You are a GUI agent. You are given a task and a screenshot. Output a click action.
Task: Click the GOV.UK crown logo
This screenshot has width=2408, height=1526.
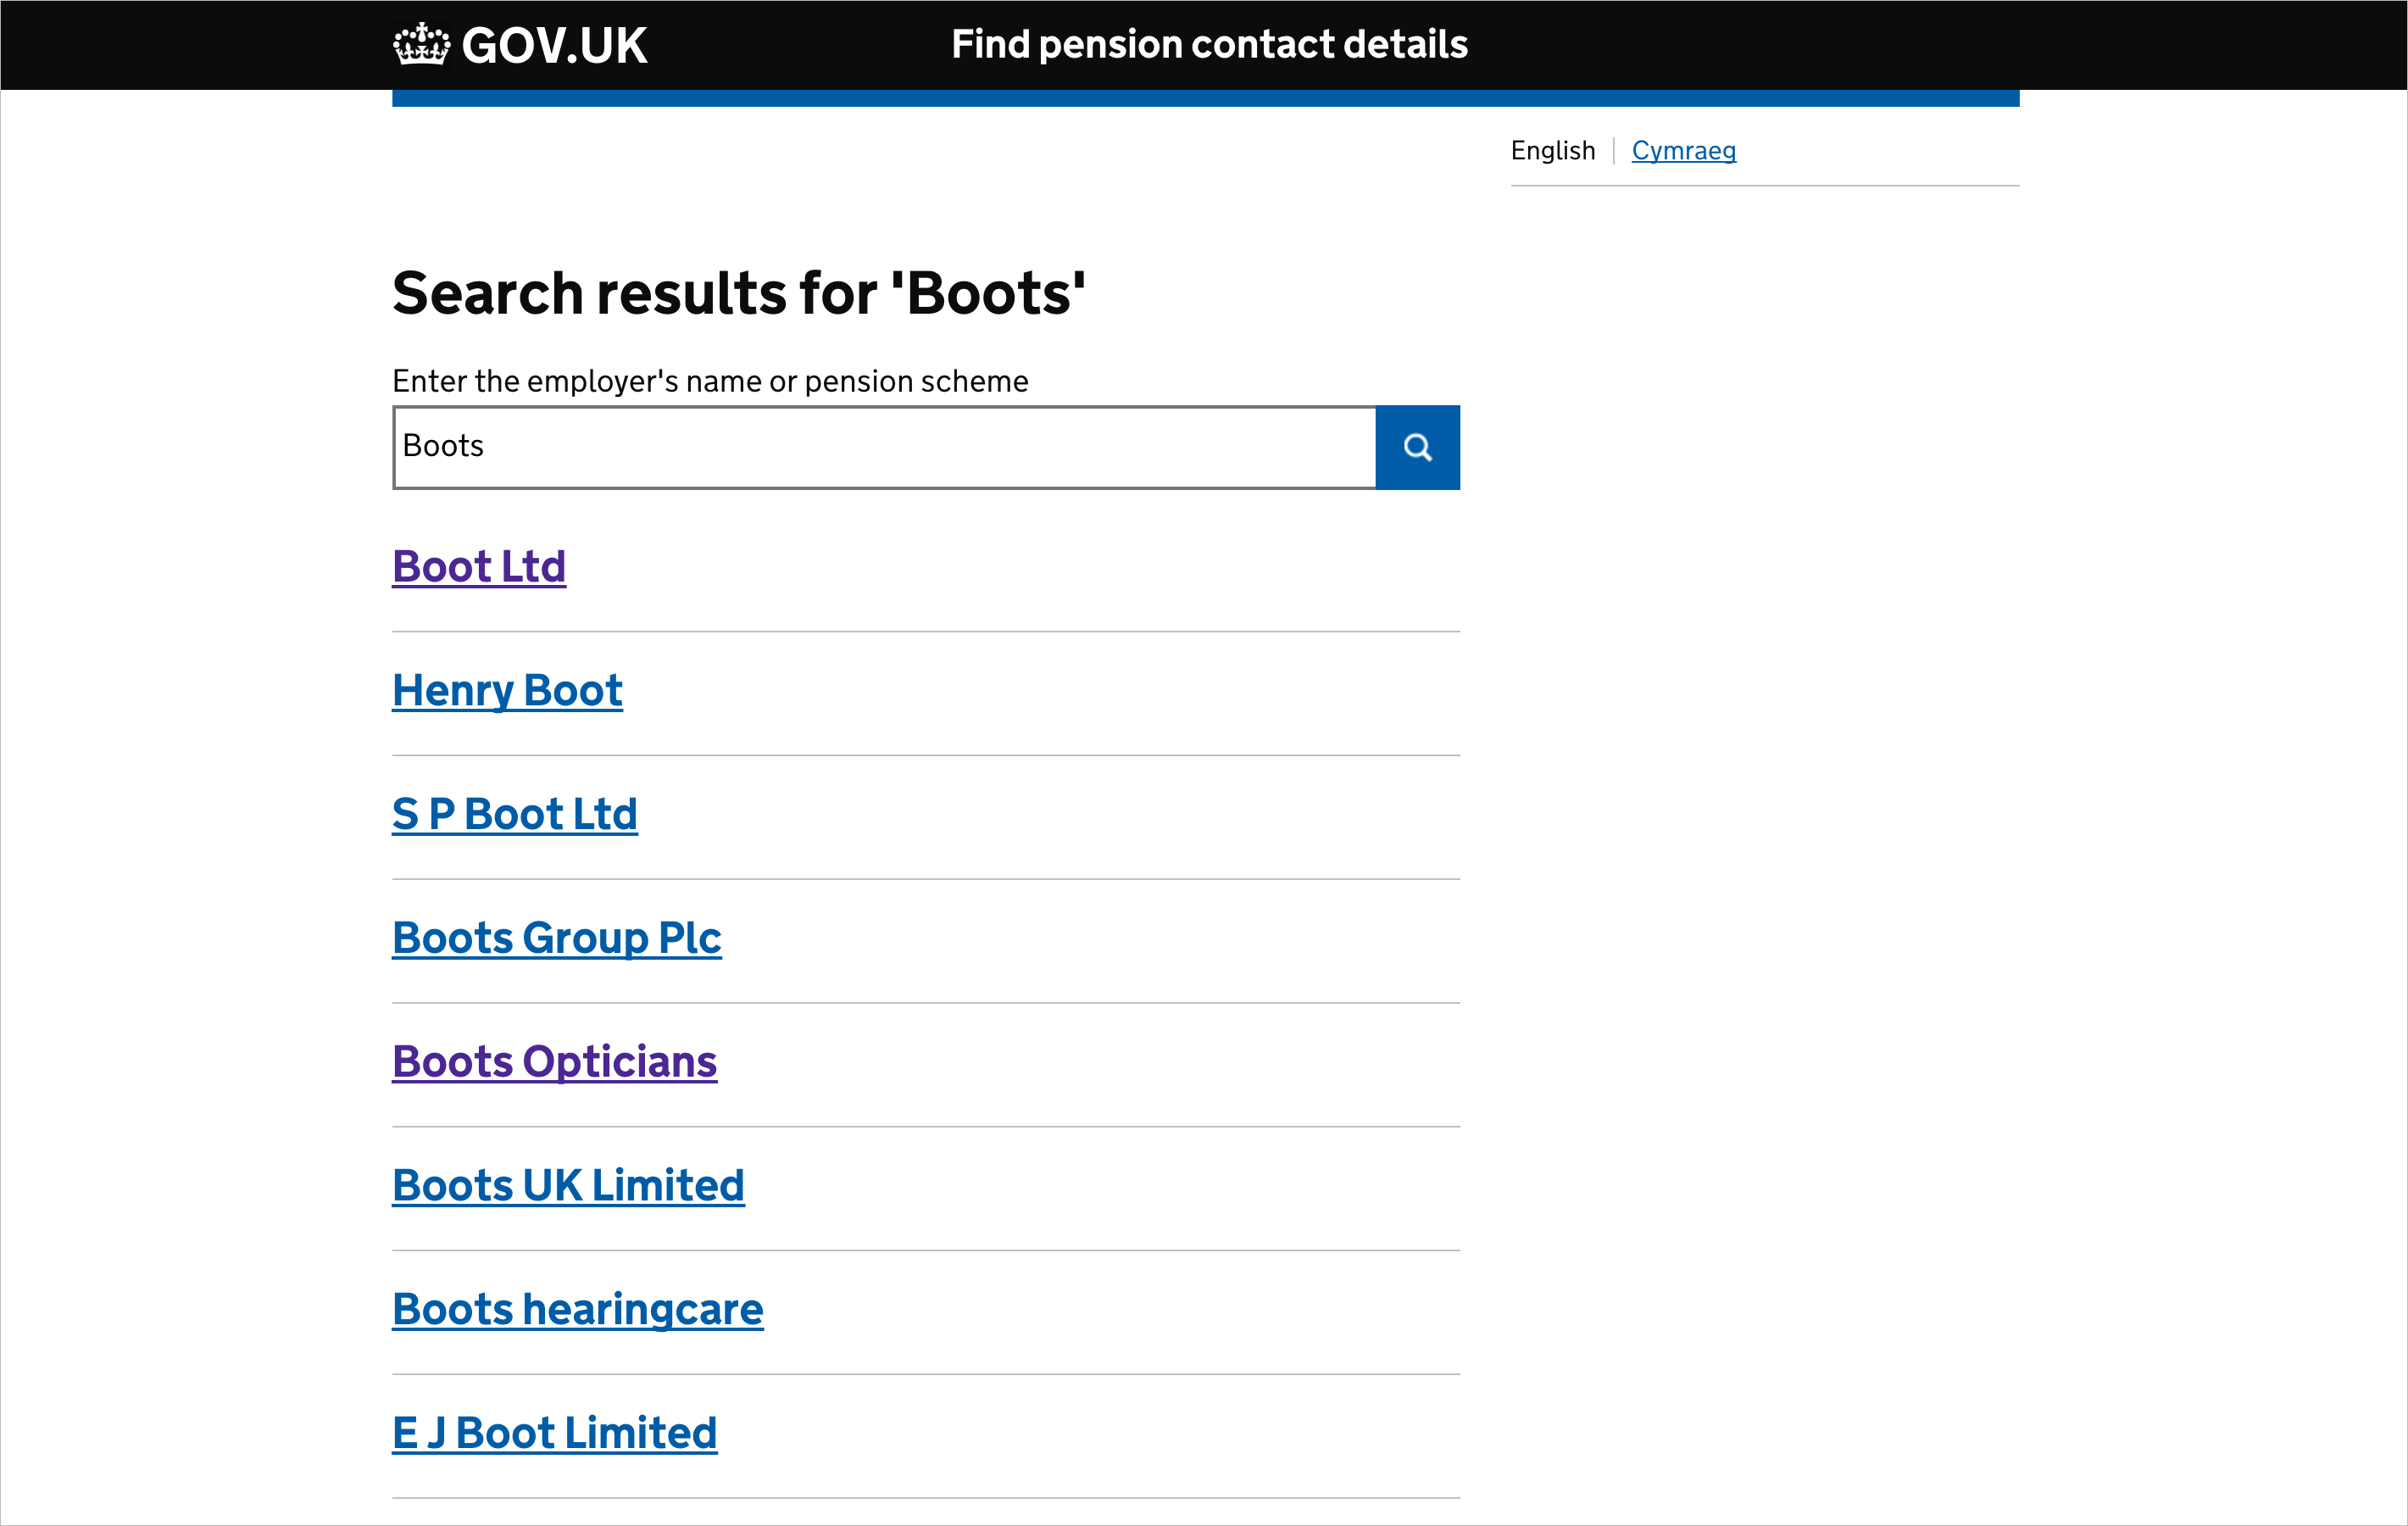click(x=421, y=44)
